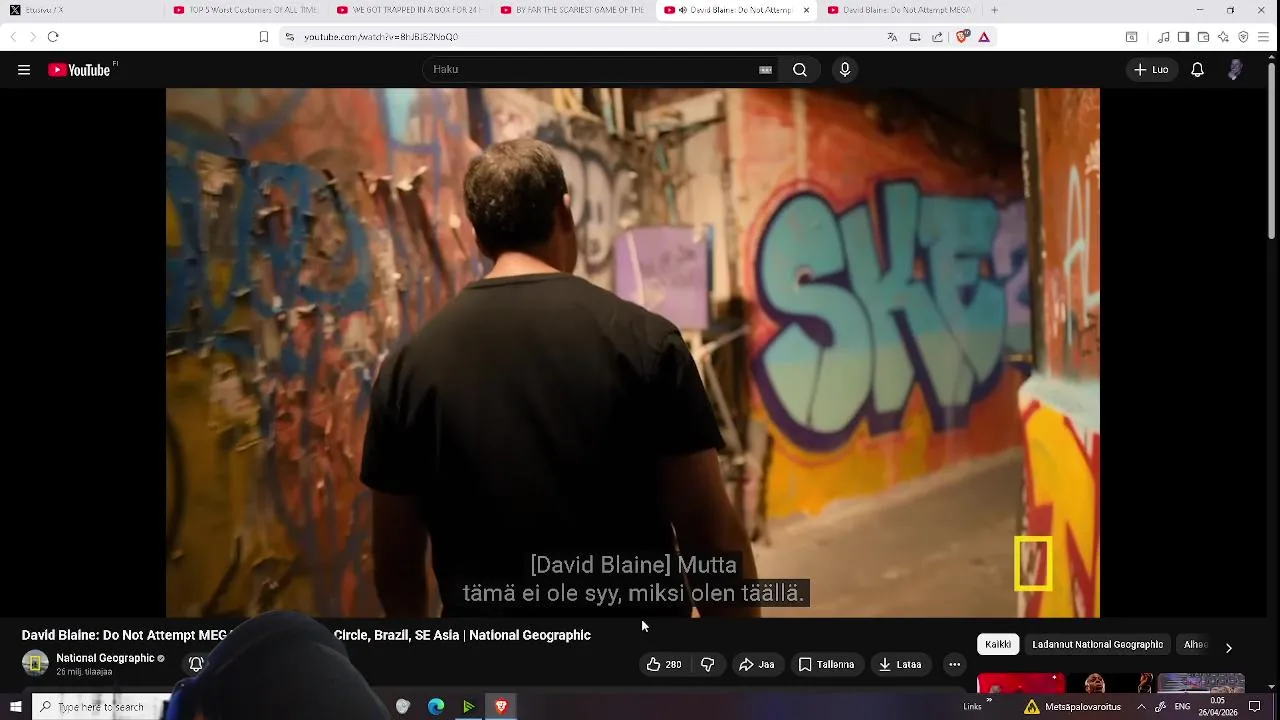Open the account avatar menu

pyautogui.click(x=1235, y=70)
